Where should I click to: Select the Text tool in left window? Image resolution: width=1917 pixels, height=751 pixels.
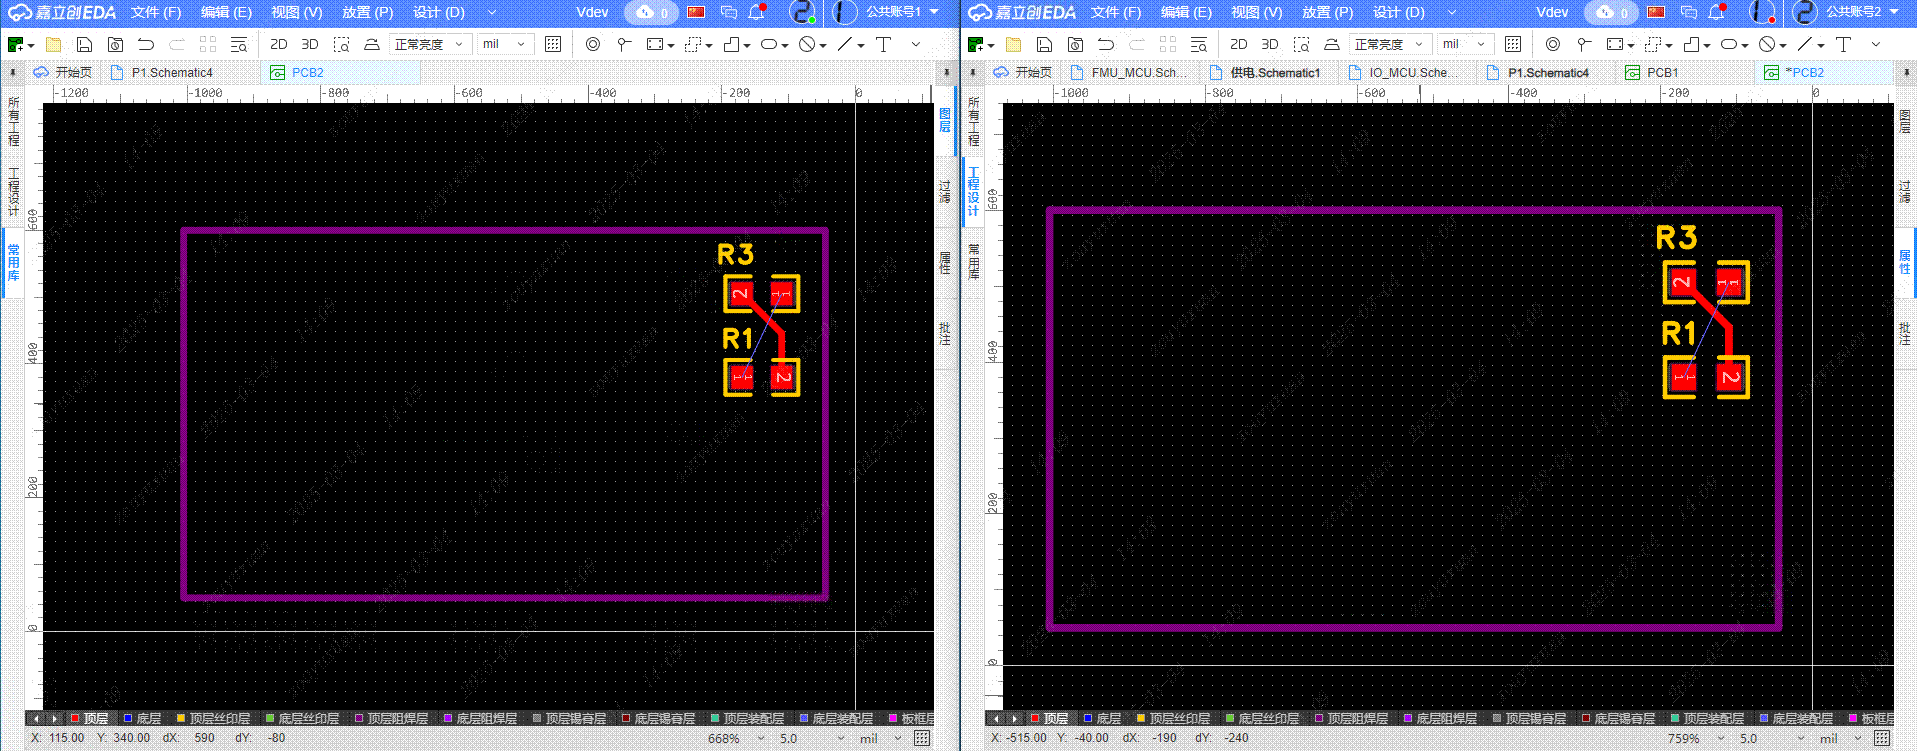point(883,44)
